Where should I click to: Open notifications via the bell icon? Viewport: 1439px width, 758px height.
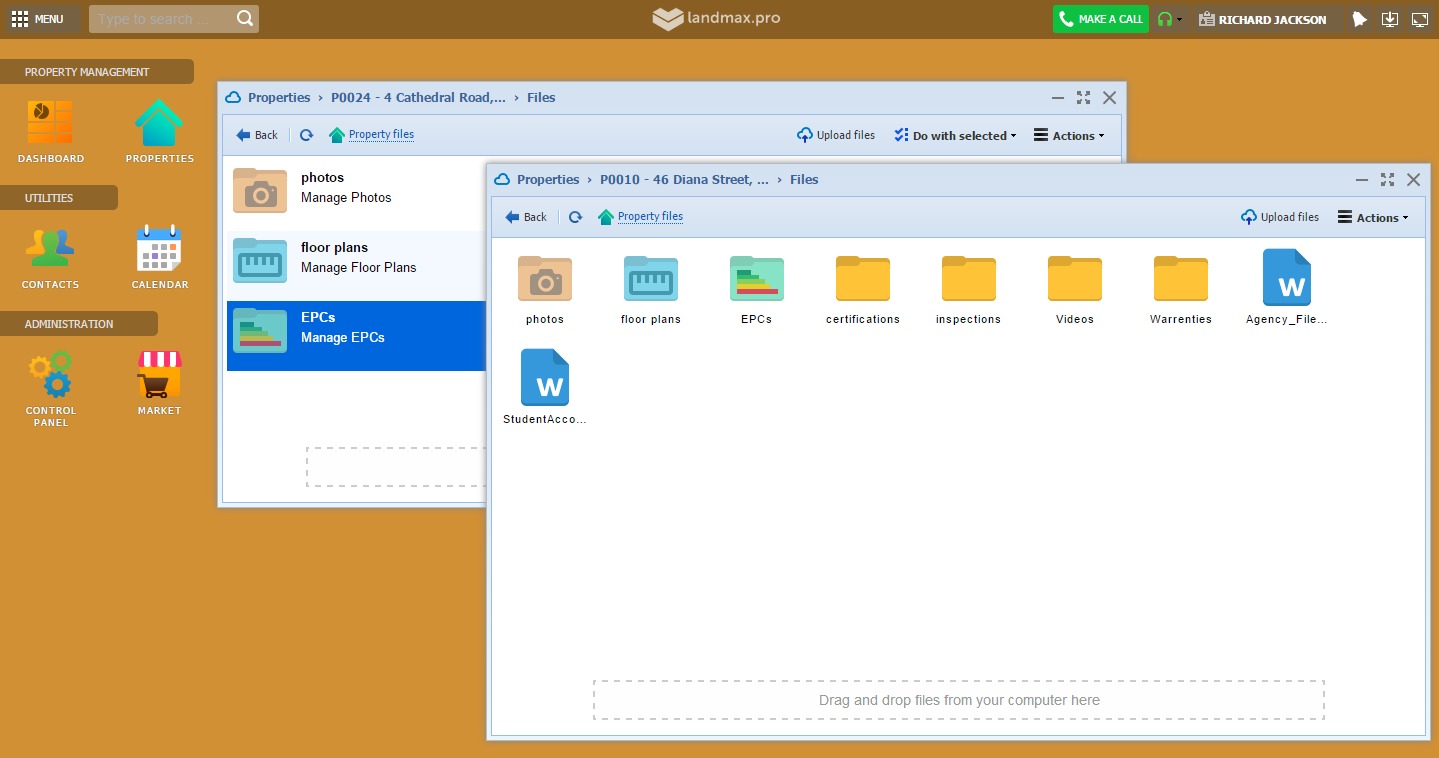point(1359,19)
